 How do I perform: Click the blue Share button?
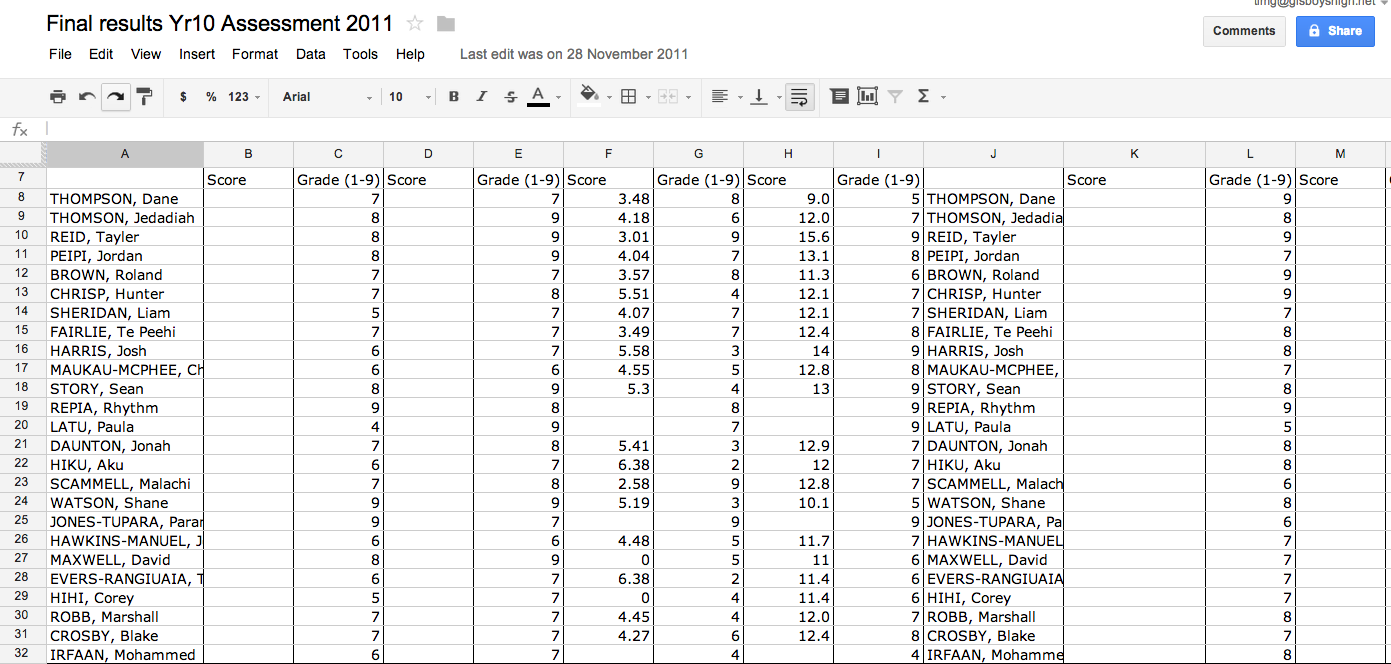click(x=1335, y=31)
